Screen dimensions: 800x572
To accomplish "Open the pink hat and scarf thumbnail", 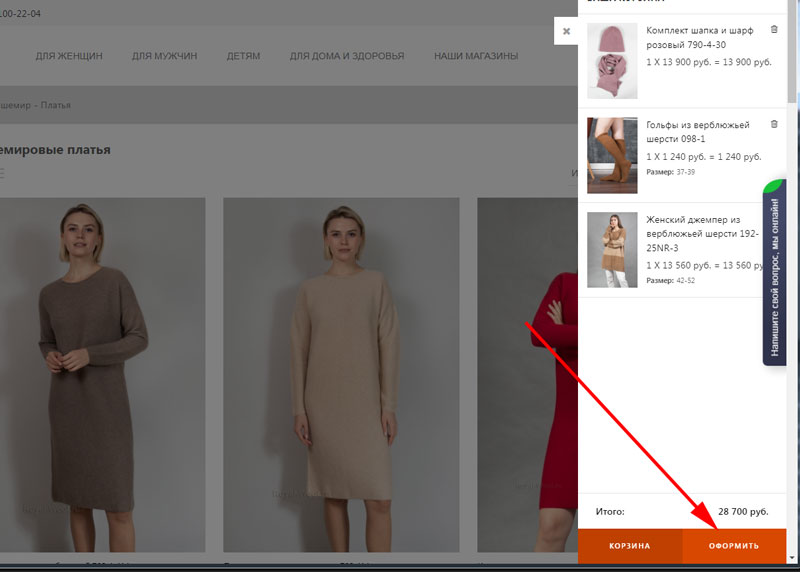I will click(612, 60).
